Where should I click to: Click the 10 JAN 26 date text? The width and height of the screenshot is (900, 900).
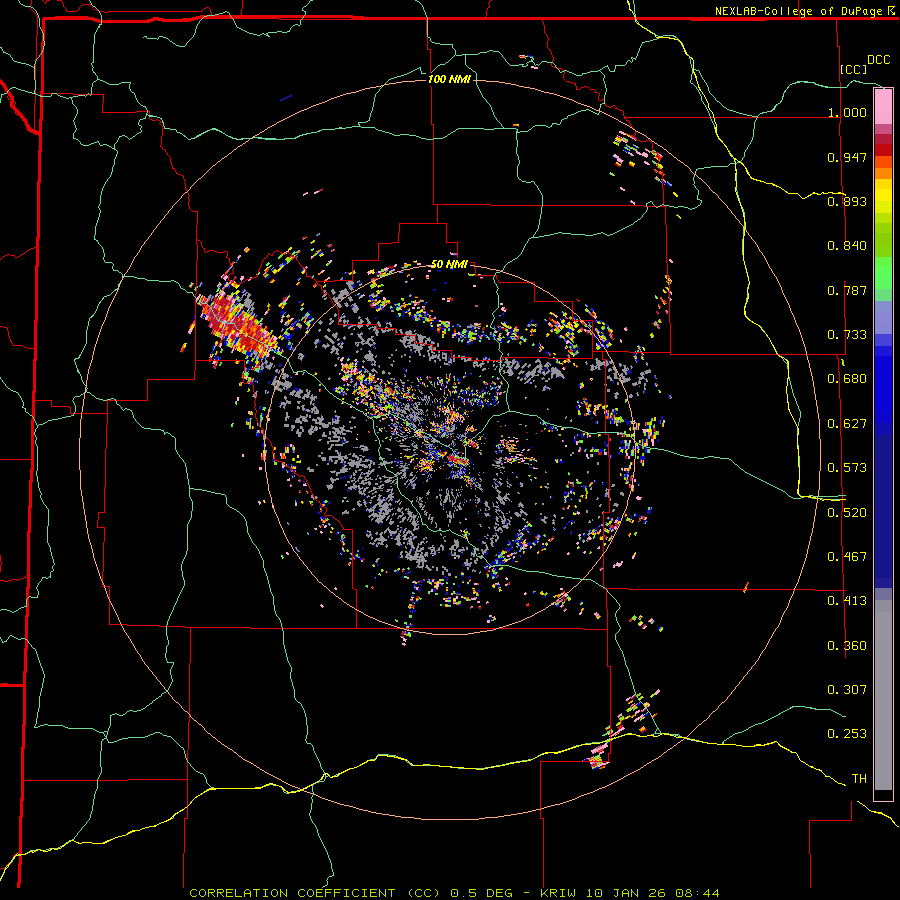coord(626,893)
